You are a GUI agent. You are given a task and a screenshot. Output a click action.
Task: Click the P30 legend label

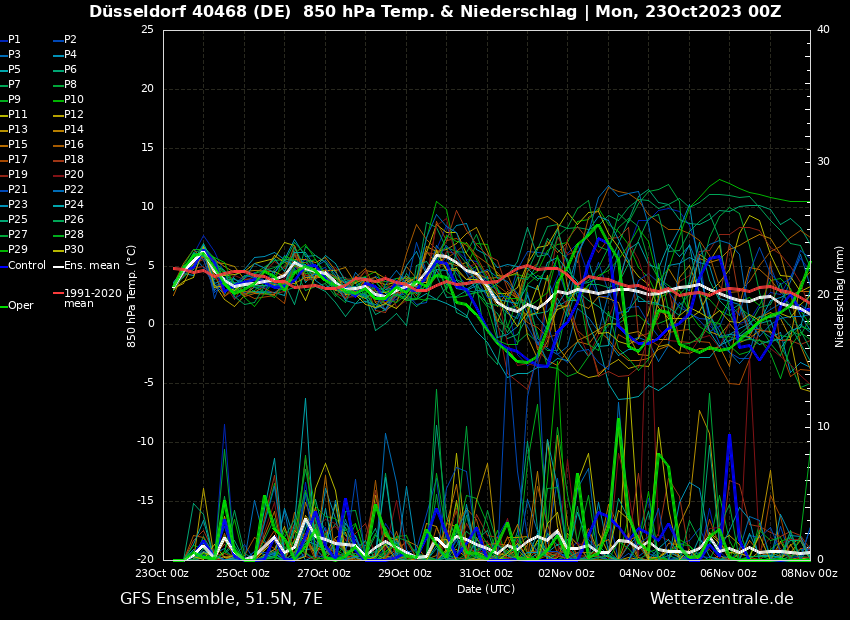74,250
